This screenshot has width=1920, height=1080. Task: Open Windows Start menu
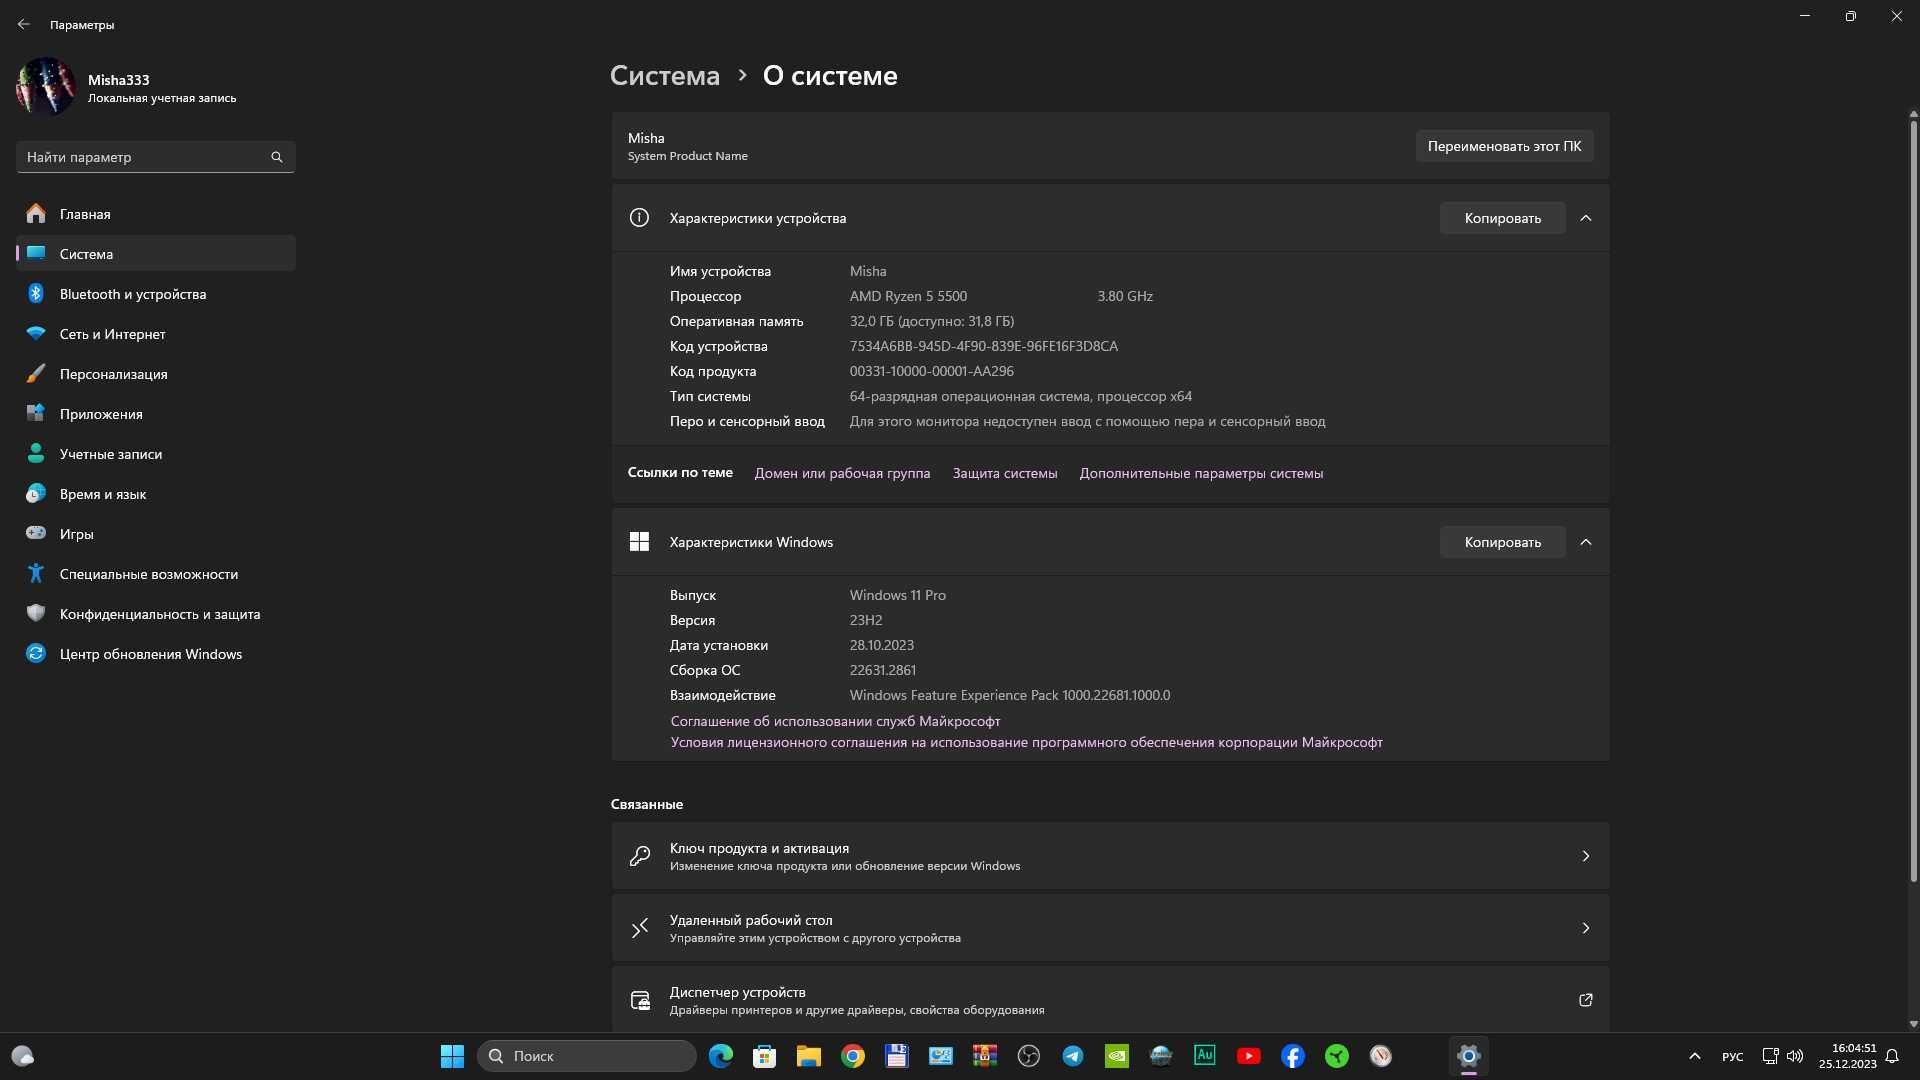click(x=452, y=1056)
